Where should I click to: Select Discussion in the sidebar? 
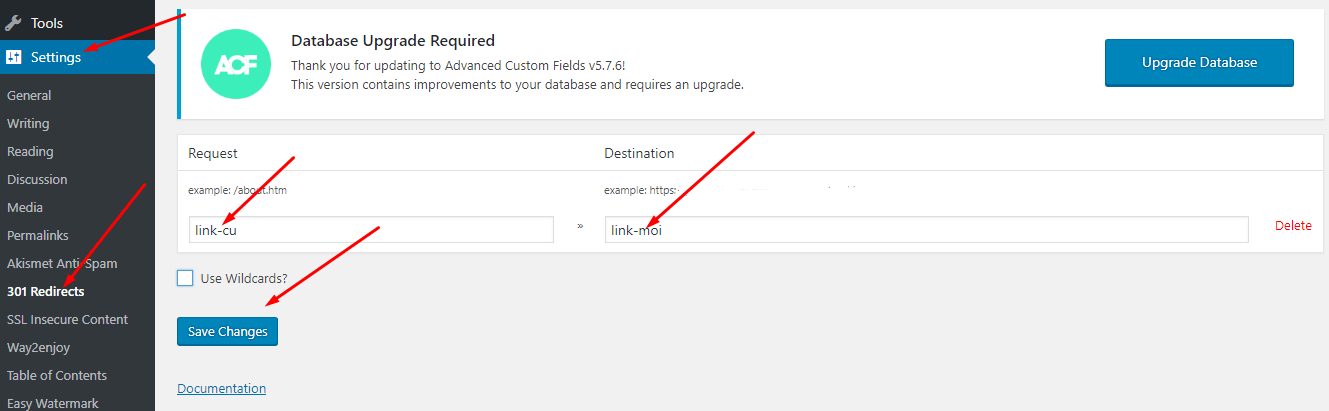point(37,180)
